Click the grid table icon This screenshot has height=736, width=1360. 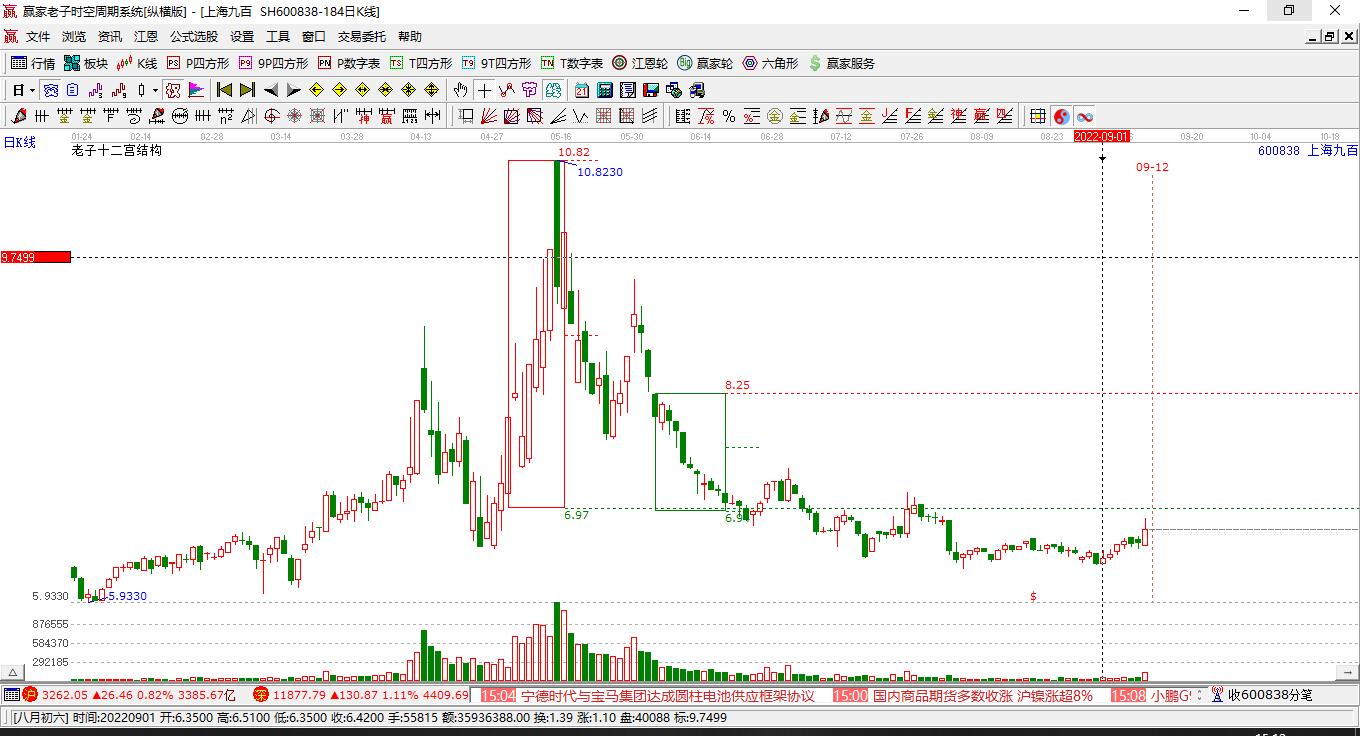(x=1038, y=116)
